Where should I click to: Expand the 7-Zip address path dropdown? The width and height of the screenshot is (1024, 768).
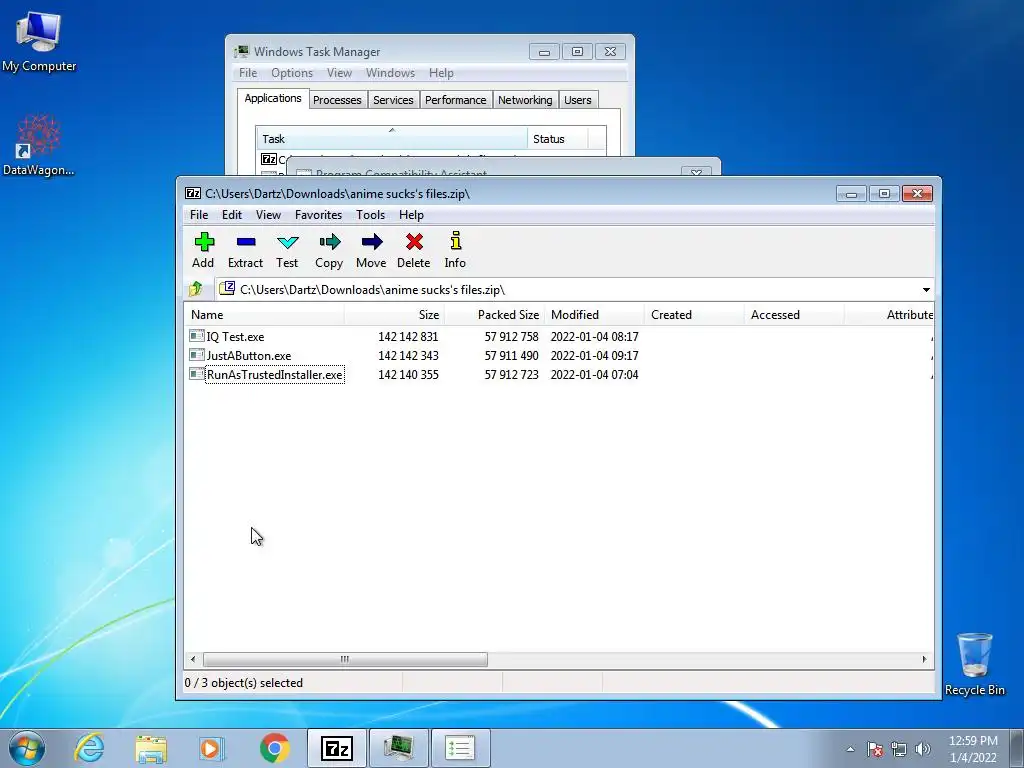coord(926,289)
